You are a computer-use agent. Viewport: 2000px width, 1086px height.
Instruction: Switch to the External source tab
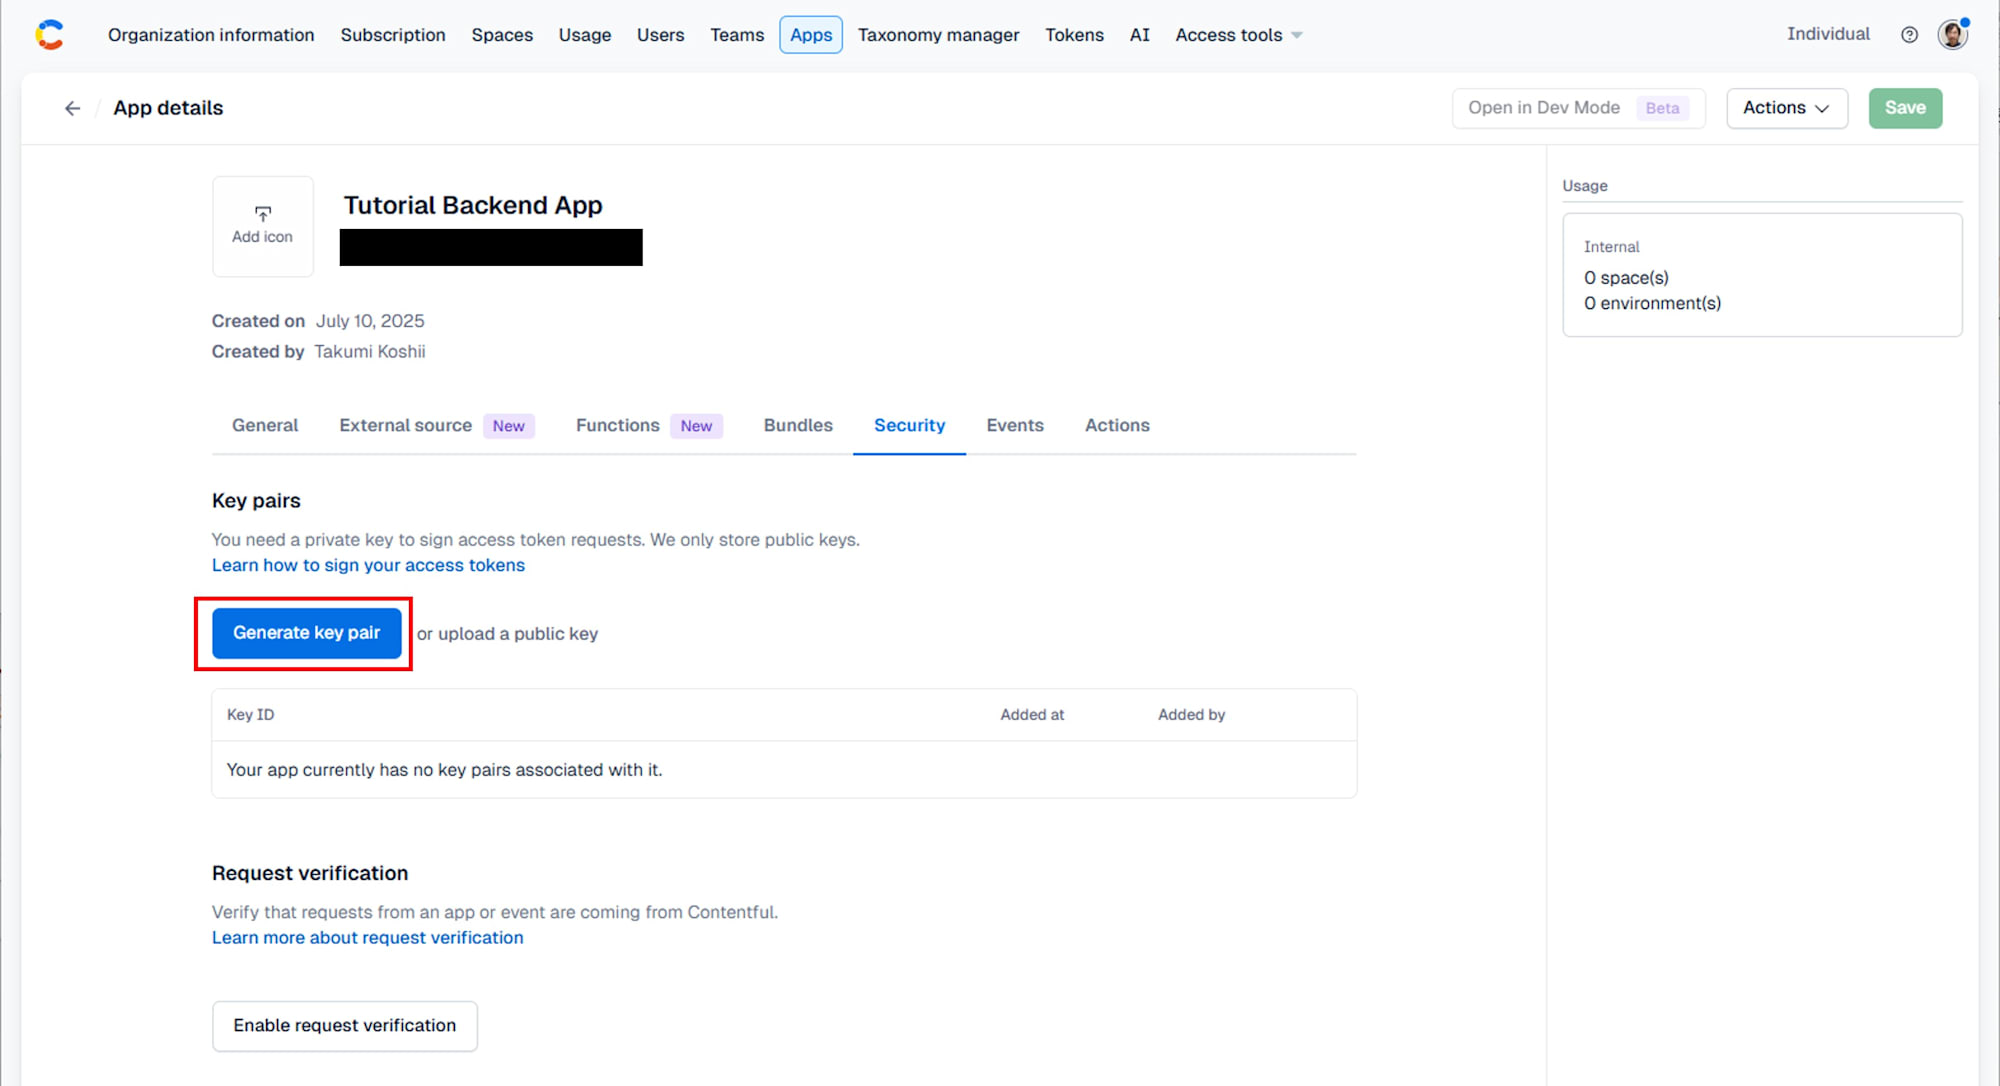[x=437, y=426]
